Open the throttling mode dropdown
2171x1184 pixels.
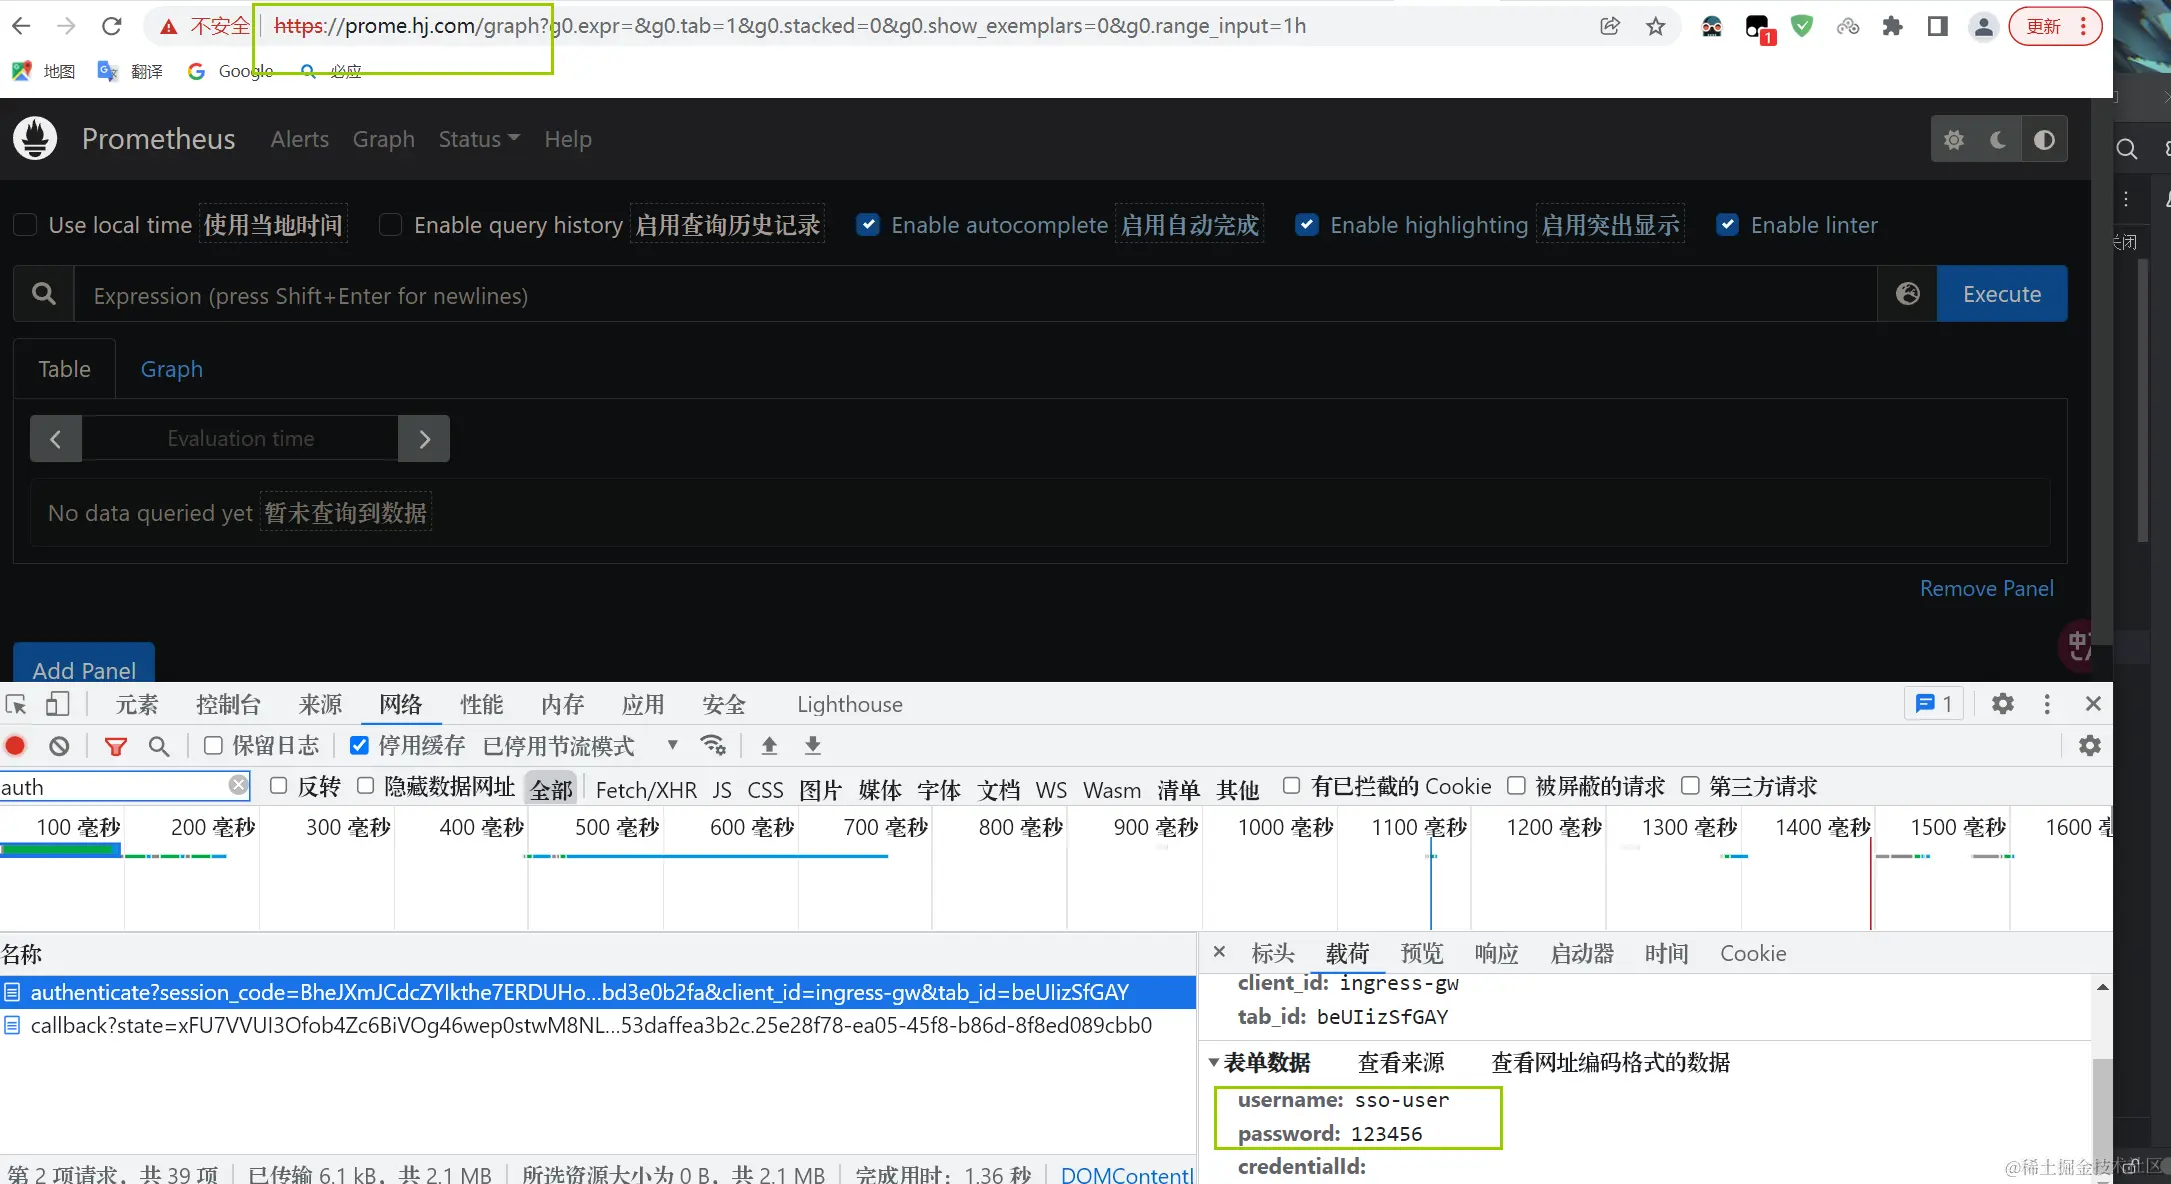[x=671, y=745]
